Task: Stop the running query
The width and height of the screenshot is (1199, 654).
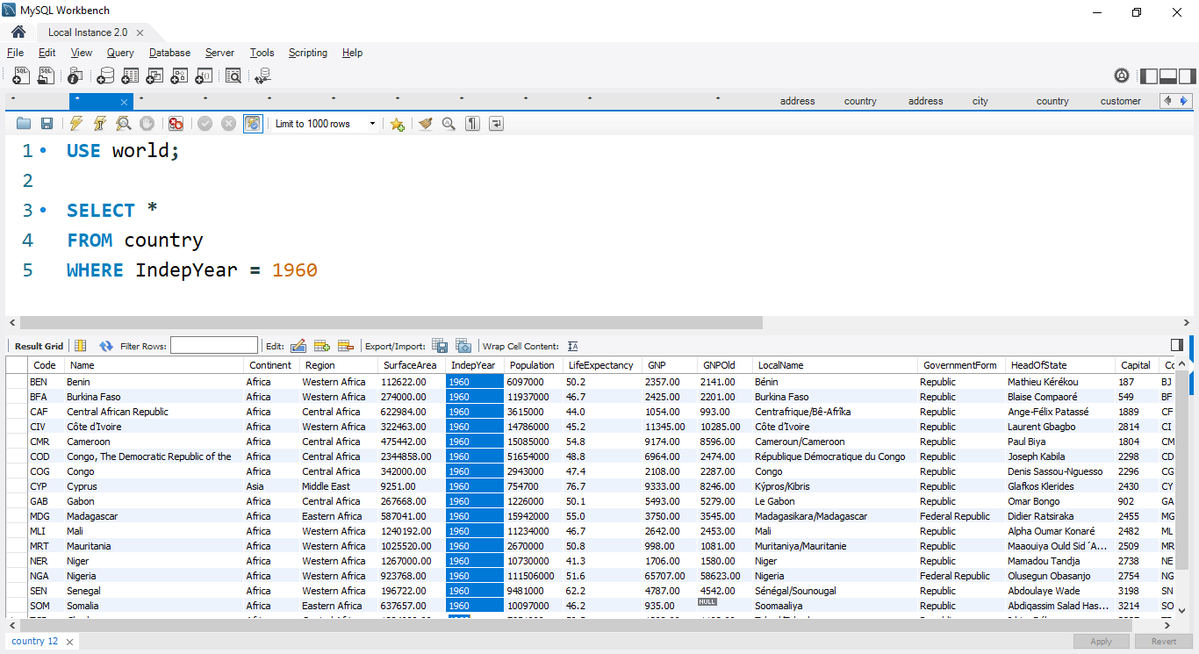Action: pyautogui.click(x=147, y=123)
